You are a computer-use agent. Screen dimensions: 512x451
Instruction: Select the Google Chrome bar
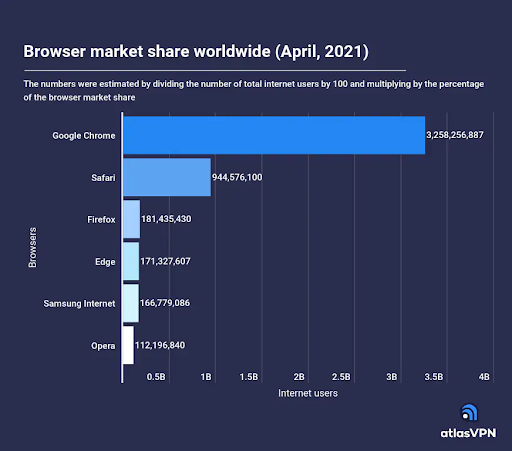pyautogui.click(x=274, y=135)
